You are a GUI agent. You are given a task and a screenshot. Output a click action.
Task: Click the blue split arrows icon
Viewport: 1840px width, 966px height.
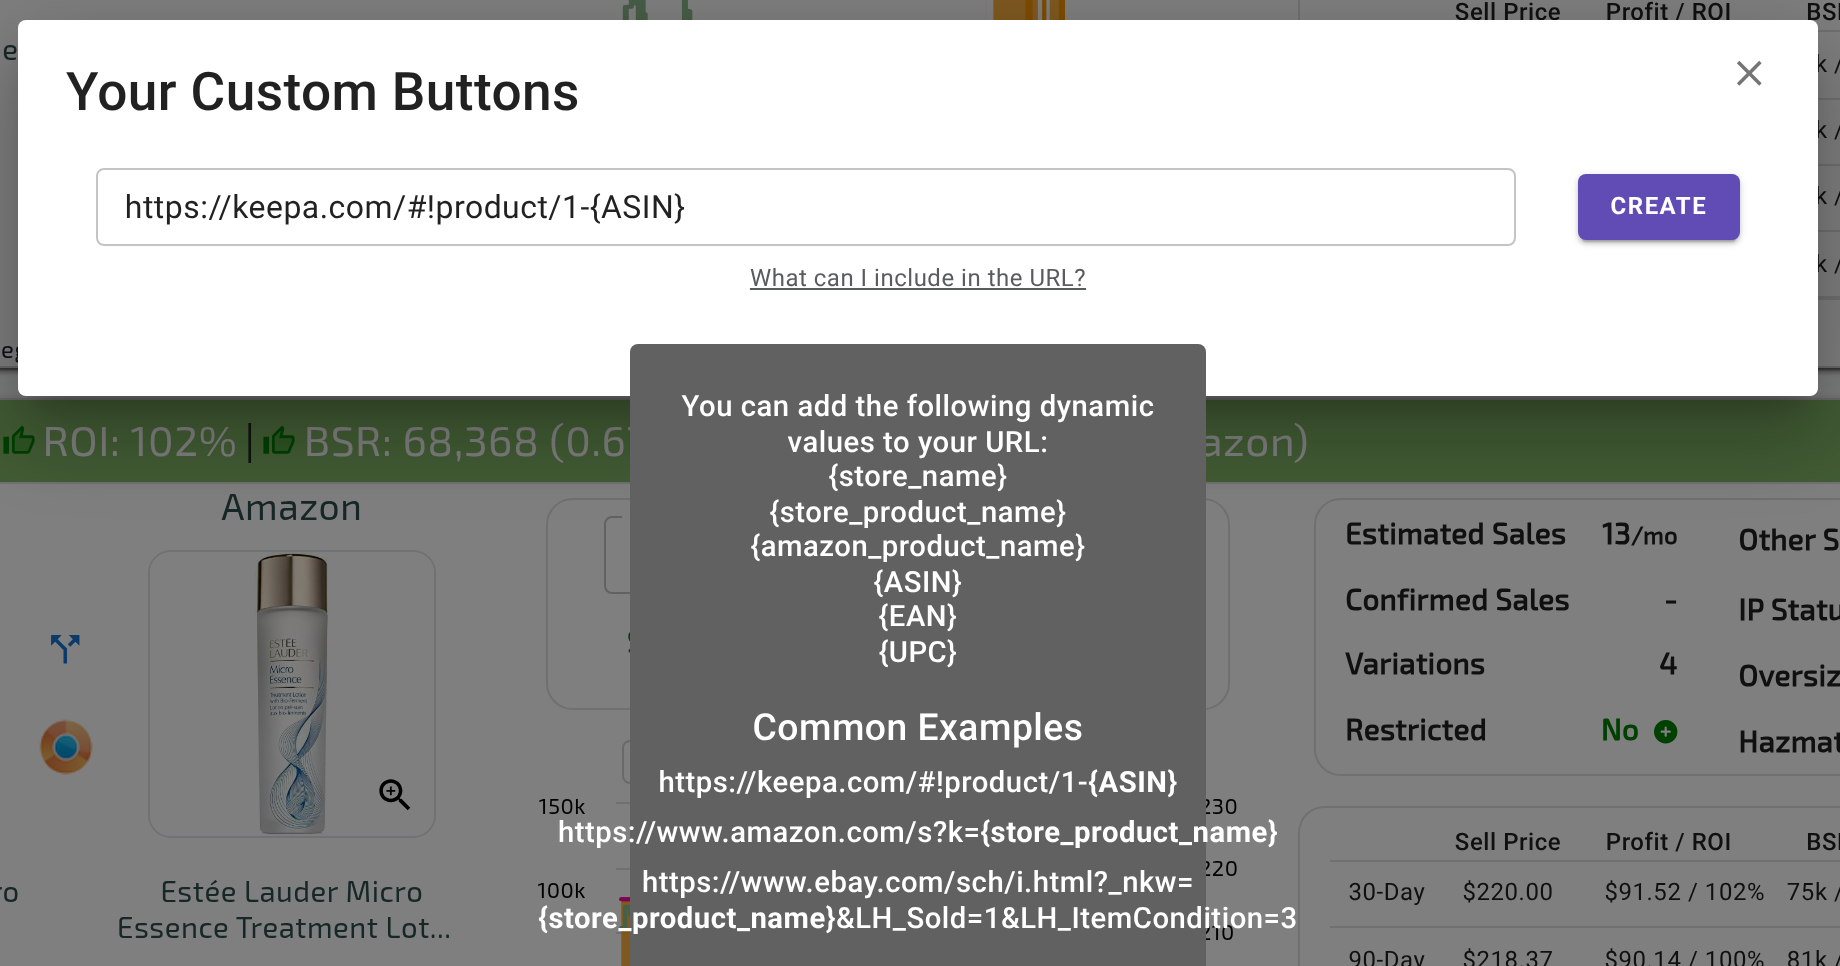(x=66, y=649)
